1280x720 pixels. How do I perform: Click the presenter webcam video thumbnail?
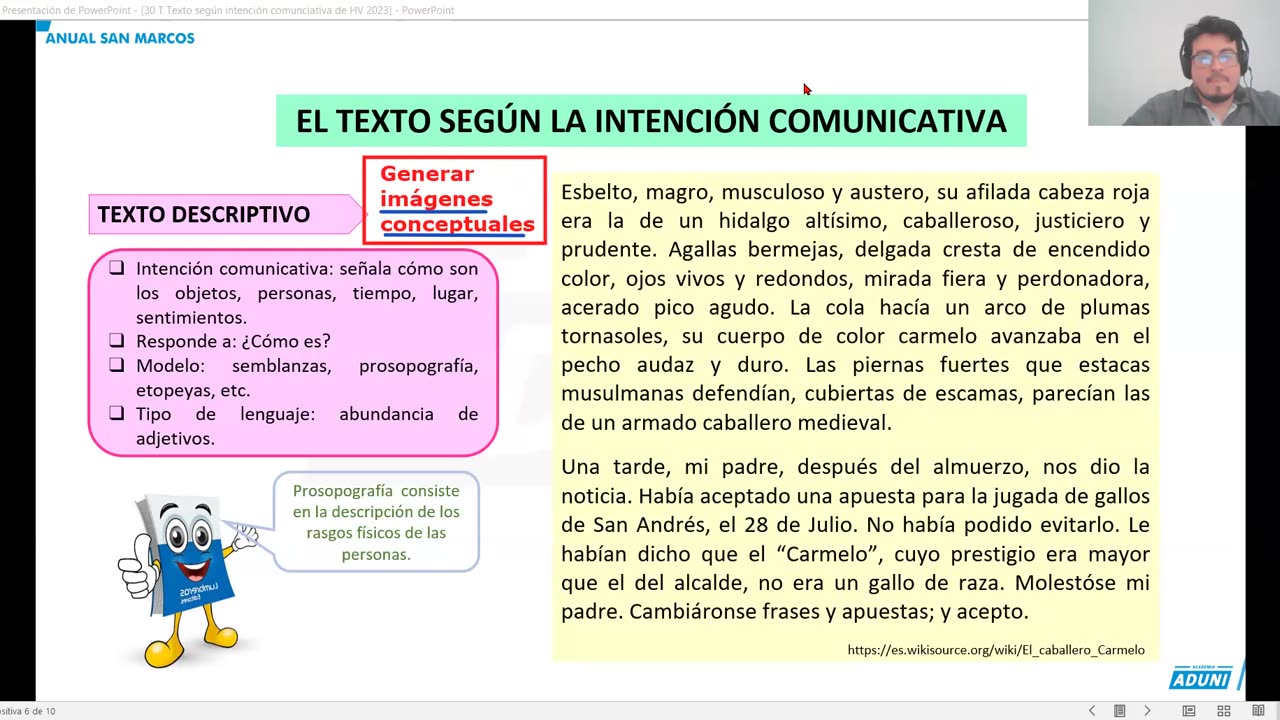[1184, 62]
